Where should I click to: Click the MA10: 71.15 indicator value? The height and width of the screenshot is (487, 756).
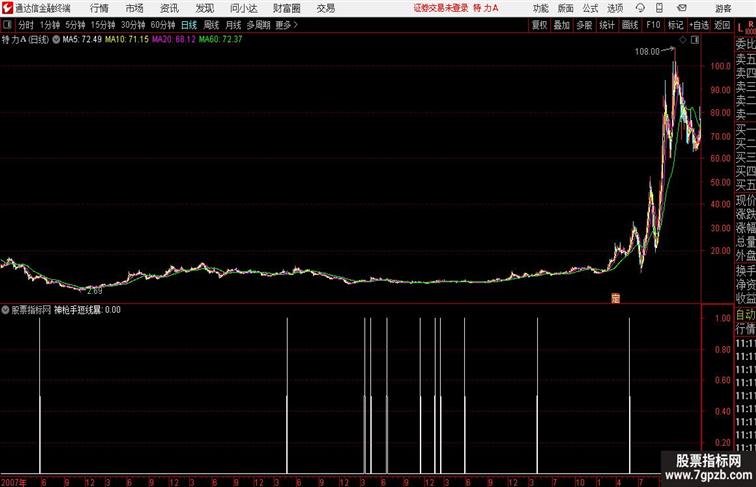click(127, 40)
